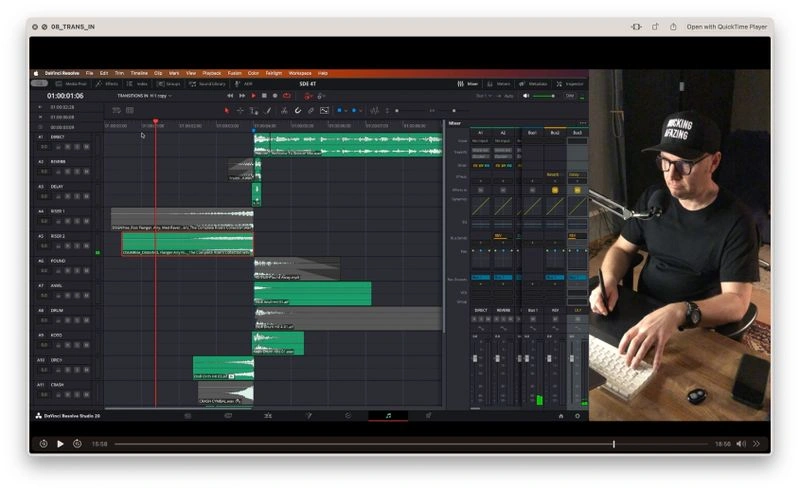Viewport: 800px width, 491px height.
Task: Select the Pencil draw tool
Action: tap(269, 110)
